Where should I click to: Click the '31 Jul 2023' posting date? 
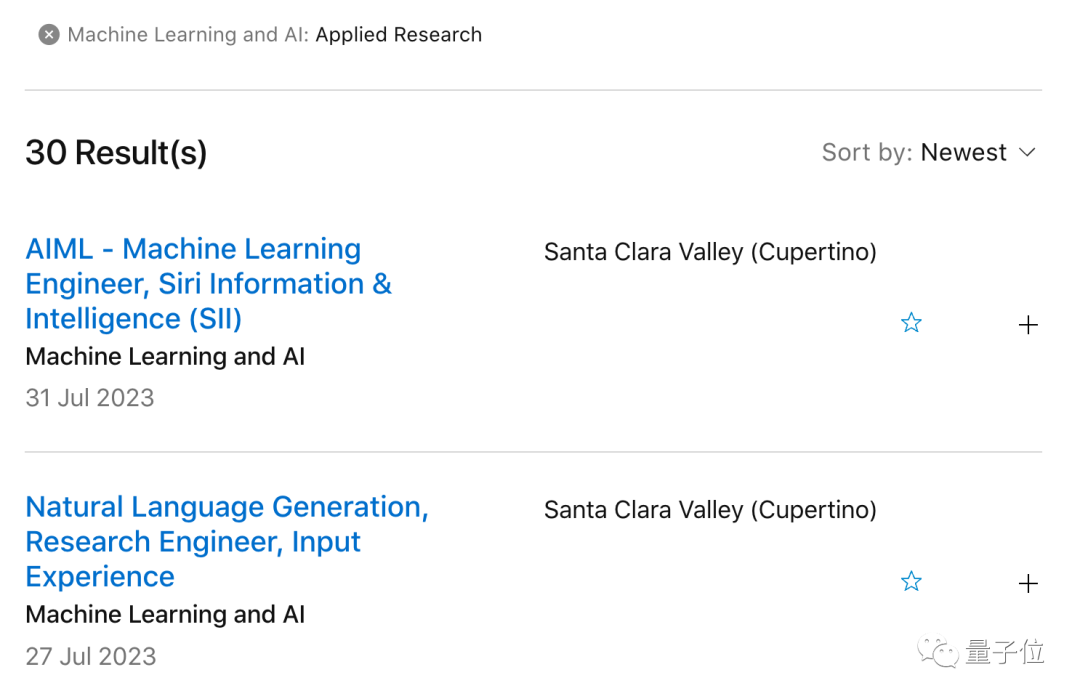click(90, 398)
